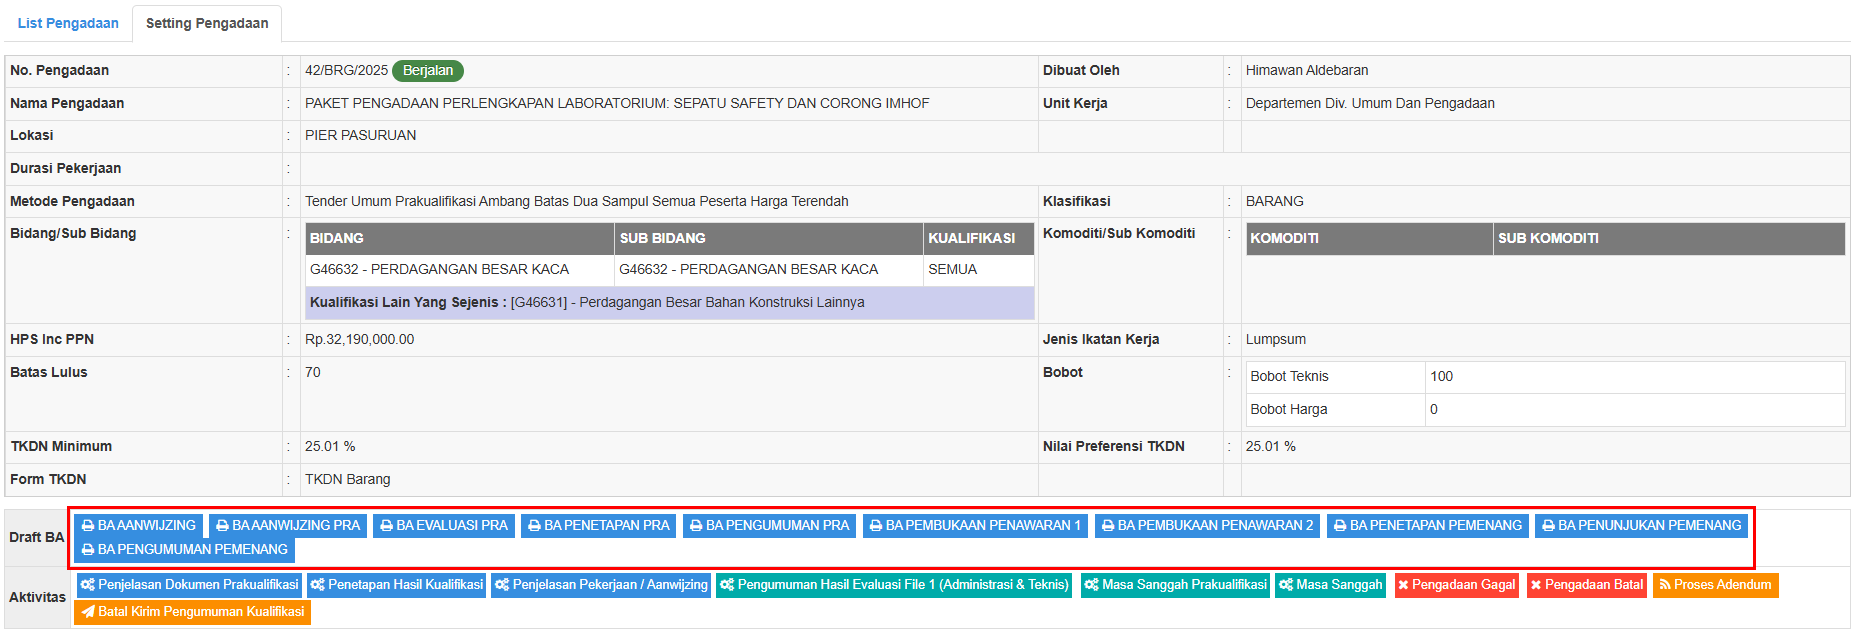
Task: Click the printer icon on BA EVALUASI PRA
Action: pyautogui.click(x=386, y=526)
